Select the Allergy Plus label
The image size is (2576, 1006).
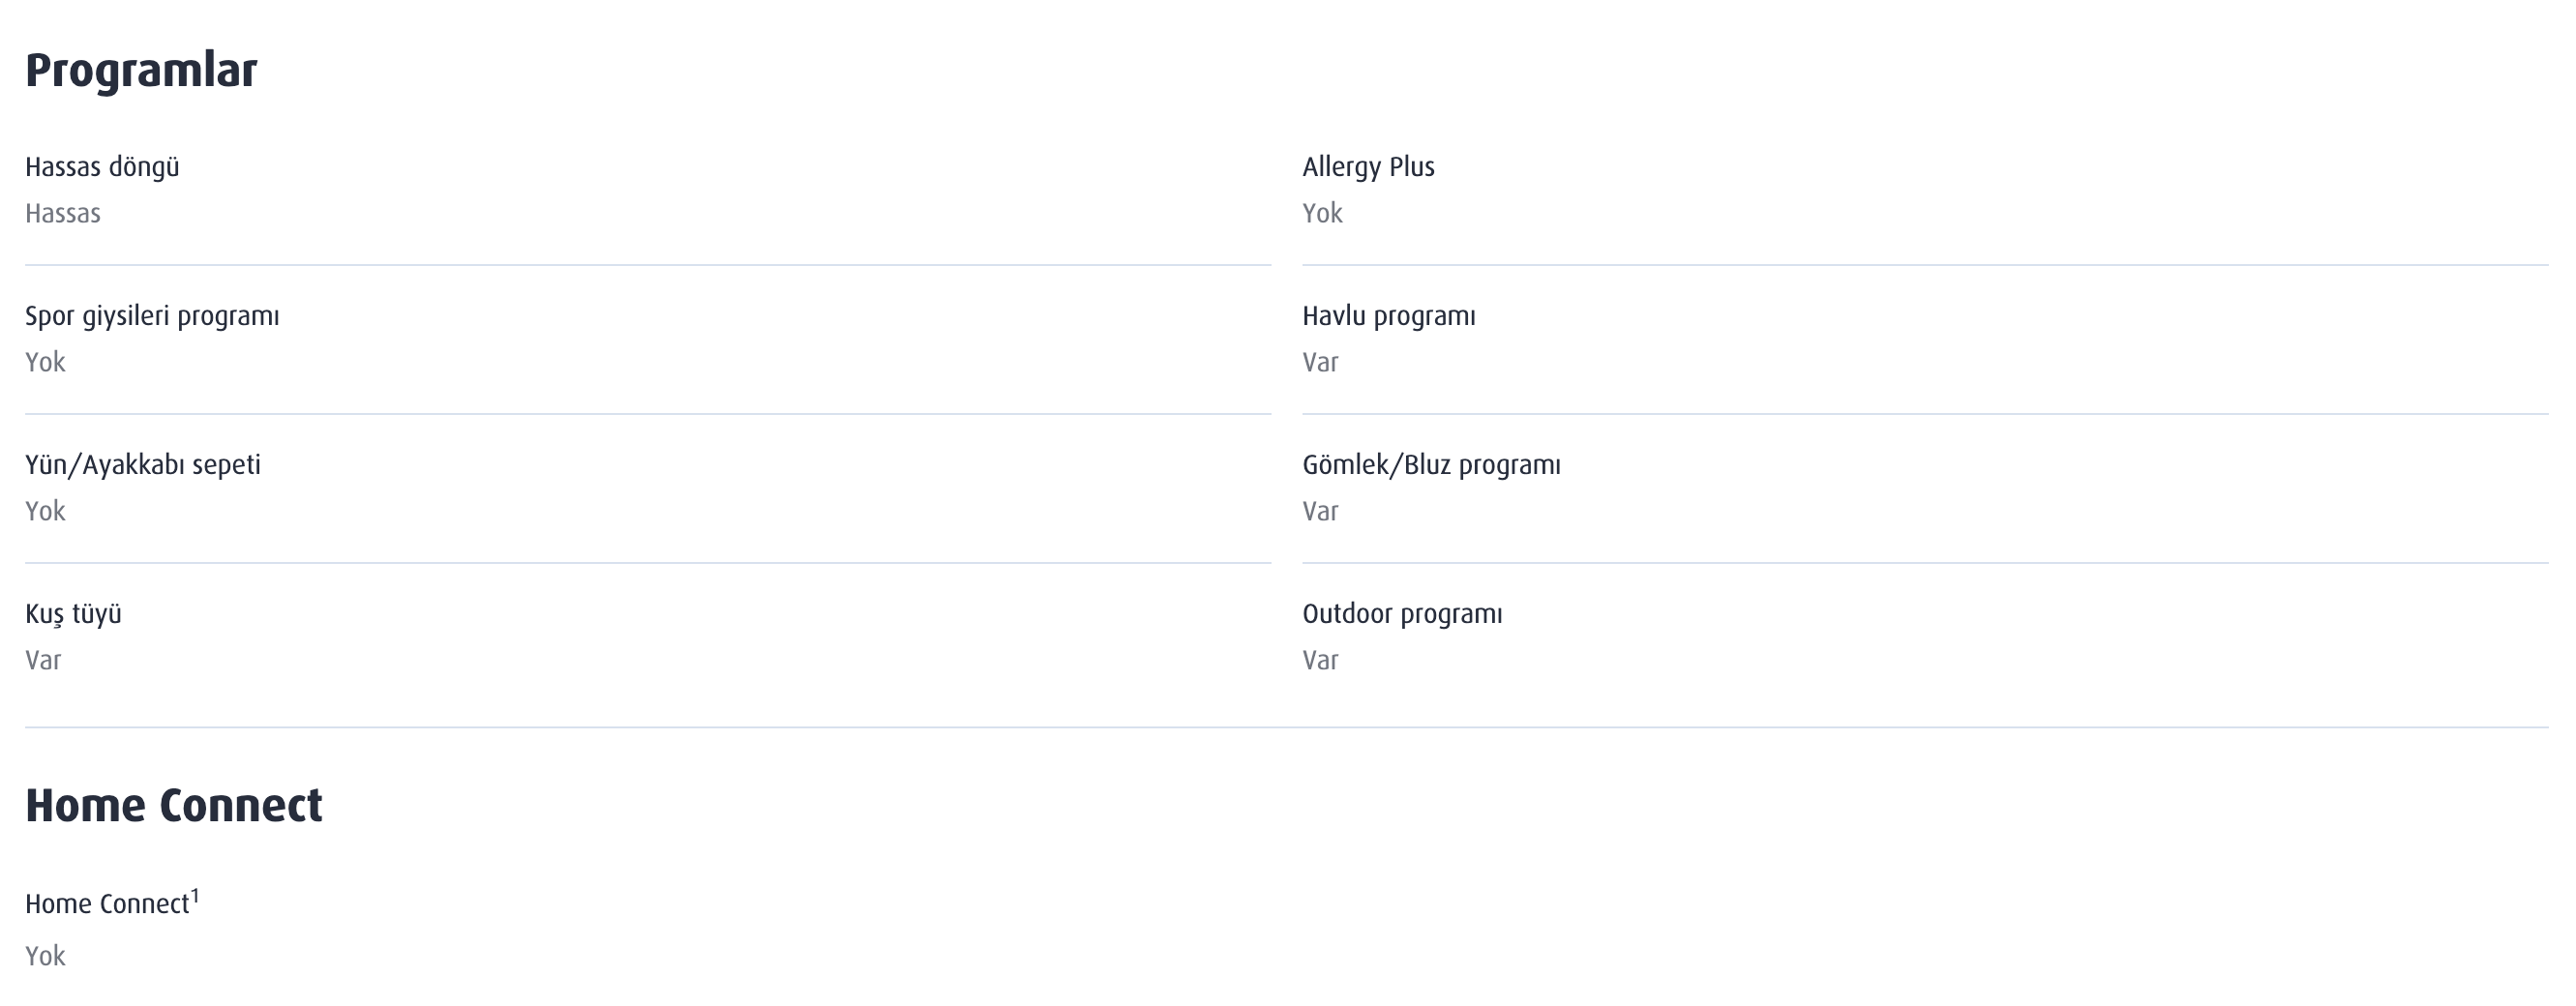[x=1368, y=168]
